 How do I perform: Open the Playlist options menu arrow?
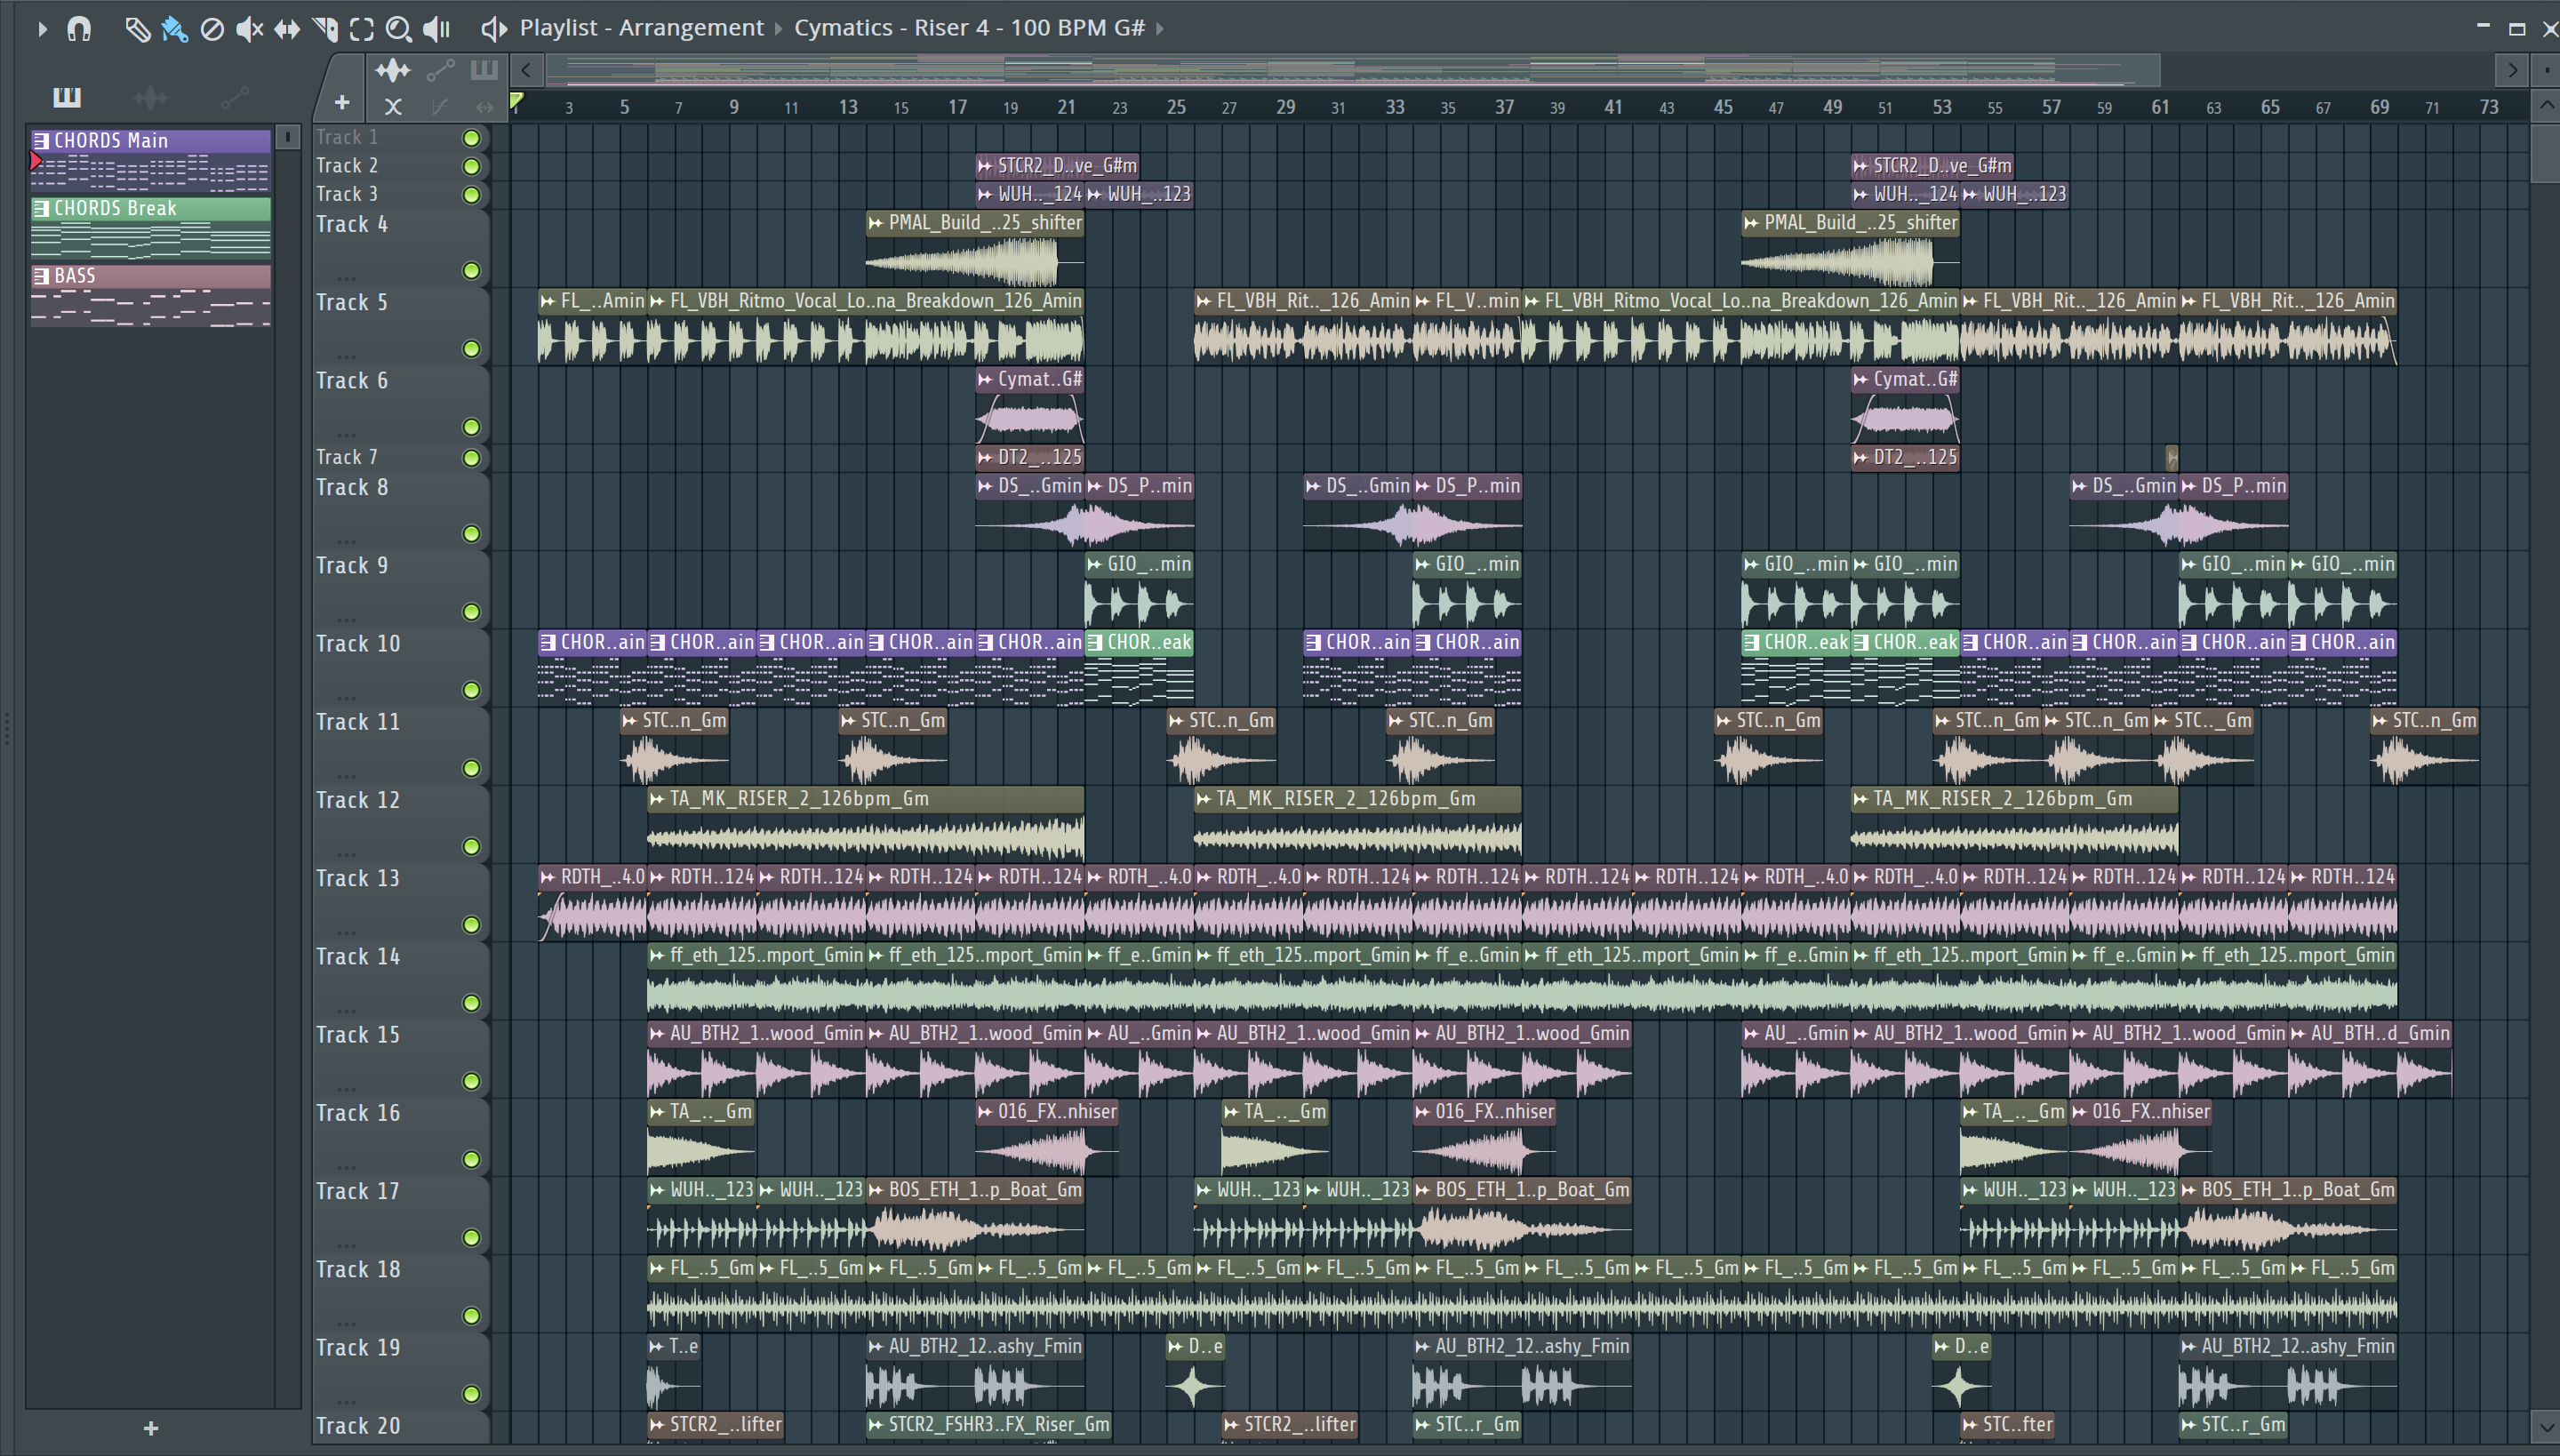click(x=41, y=29)
